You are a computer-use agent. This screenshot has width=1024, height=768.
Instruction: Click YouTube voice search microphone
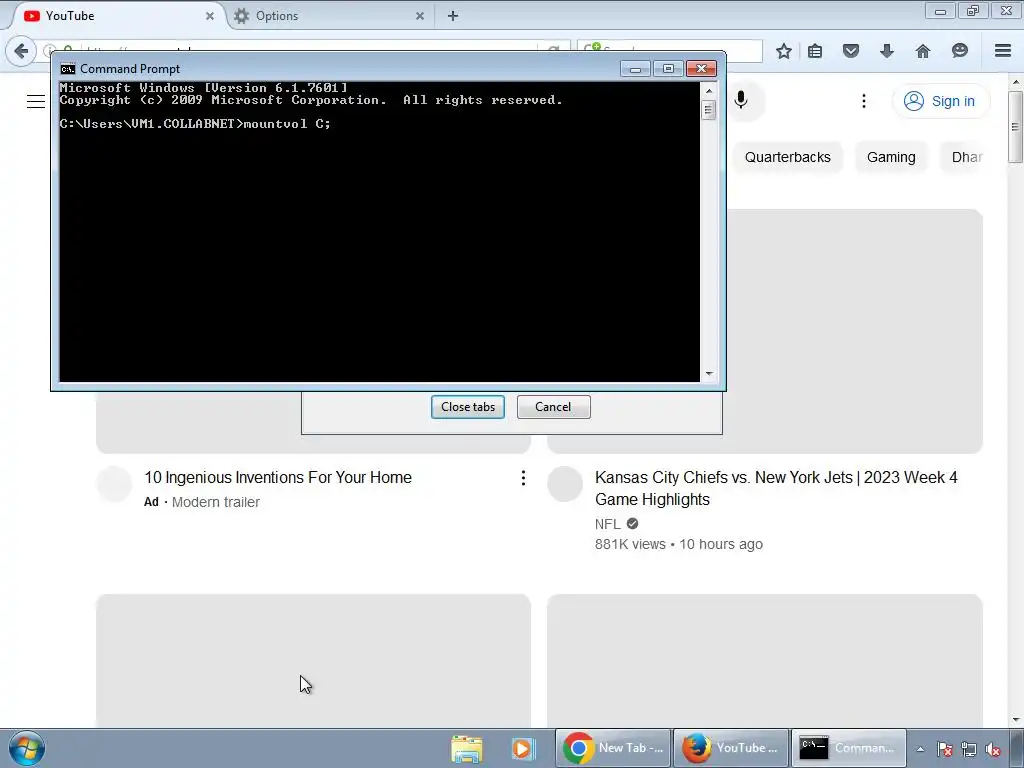tap(741, 100)
